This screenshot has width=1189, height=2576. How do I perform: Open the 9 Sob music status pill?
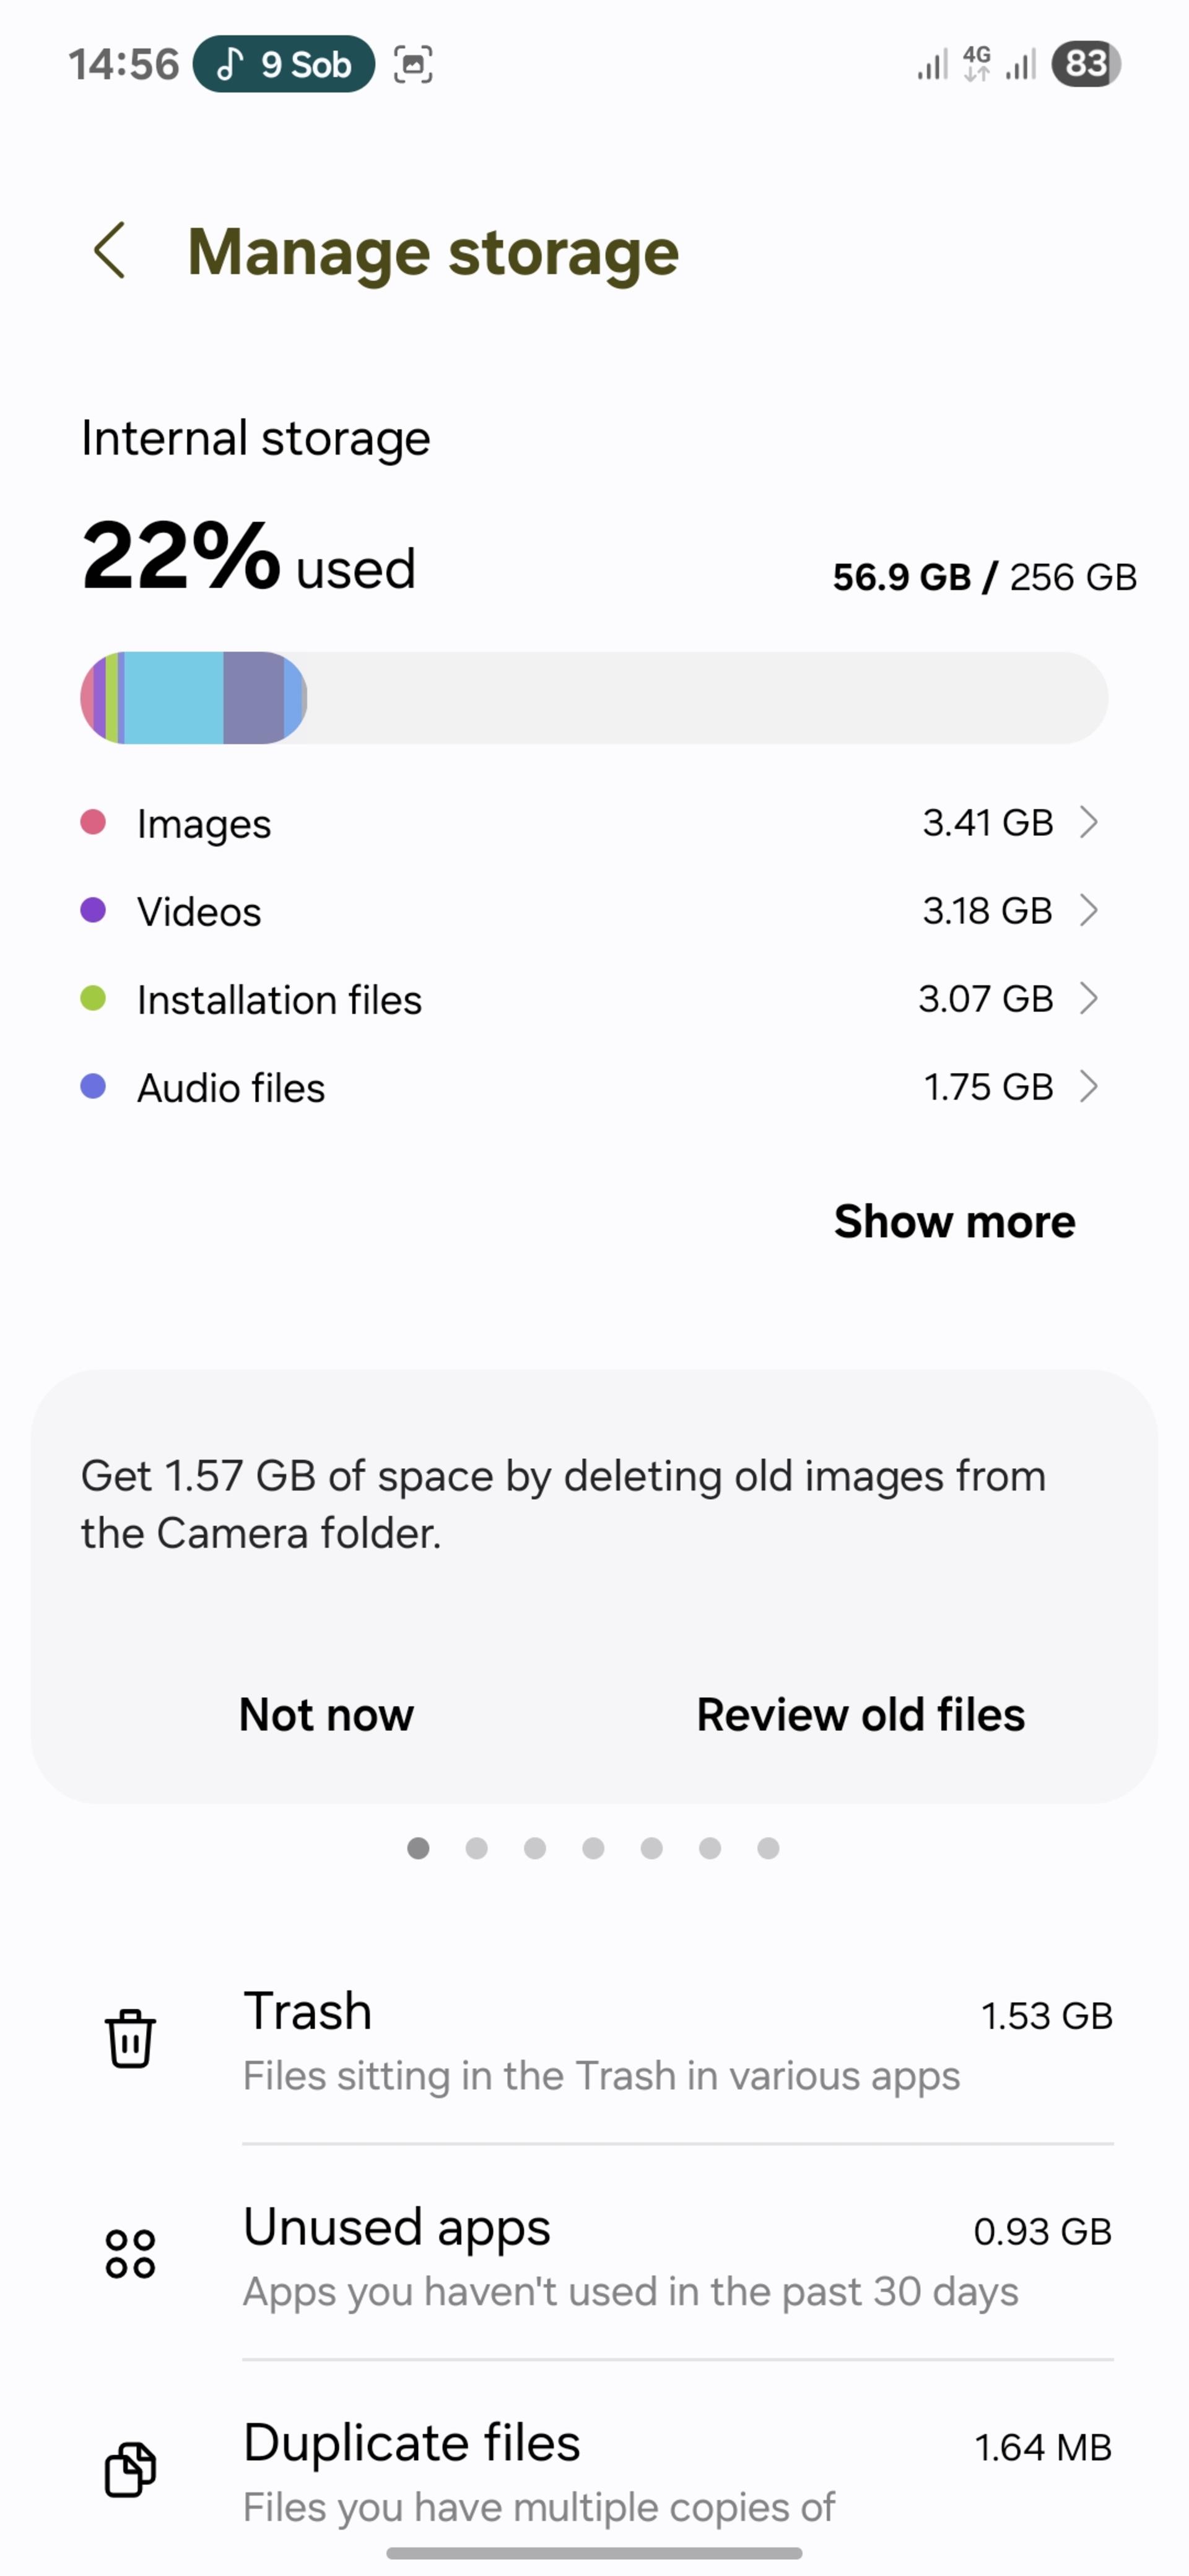tap(284, 64)
